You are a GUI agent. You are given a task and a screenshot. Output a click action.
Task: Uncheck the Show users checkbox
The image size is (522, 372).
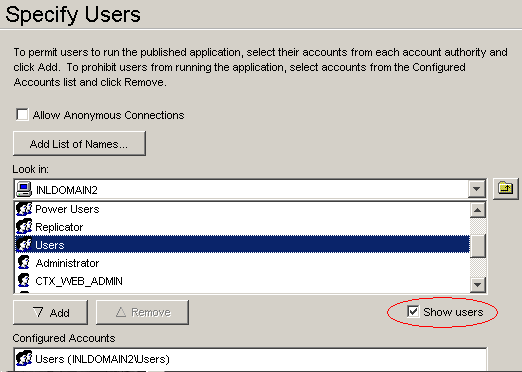(x=413, y=312)
